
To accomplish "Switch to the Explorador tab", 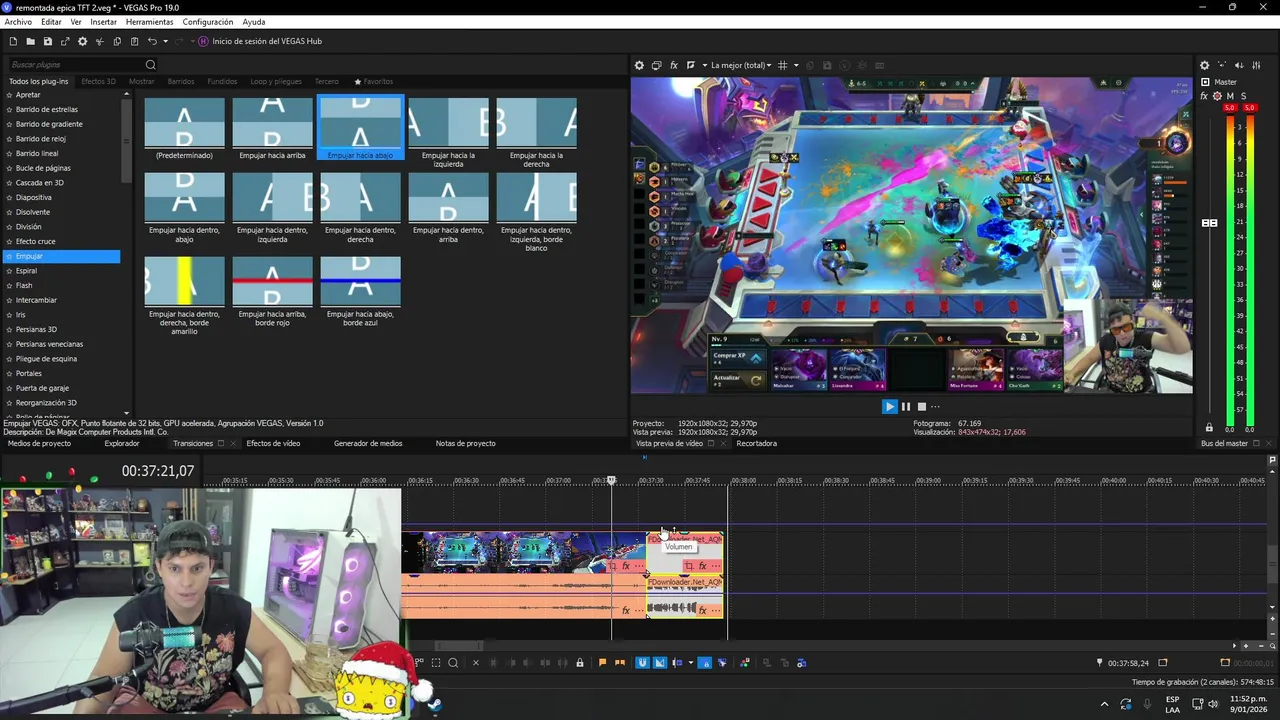I will coord(122,443).
